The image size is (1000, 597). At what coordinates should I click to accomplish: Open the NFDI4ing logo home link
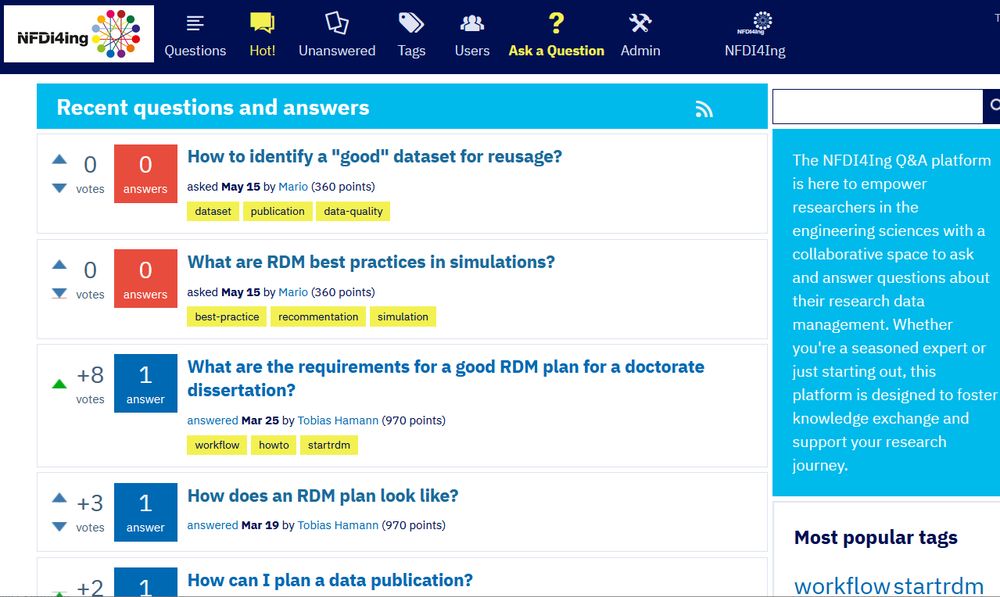(78, 34)
